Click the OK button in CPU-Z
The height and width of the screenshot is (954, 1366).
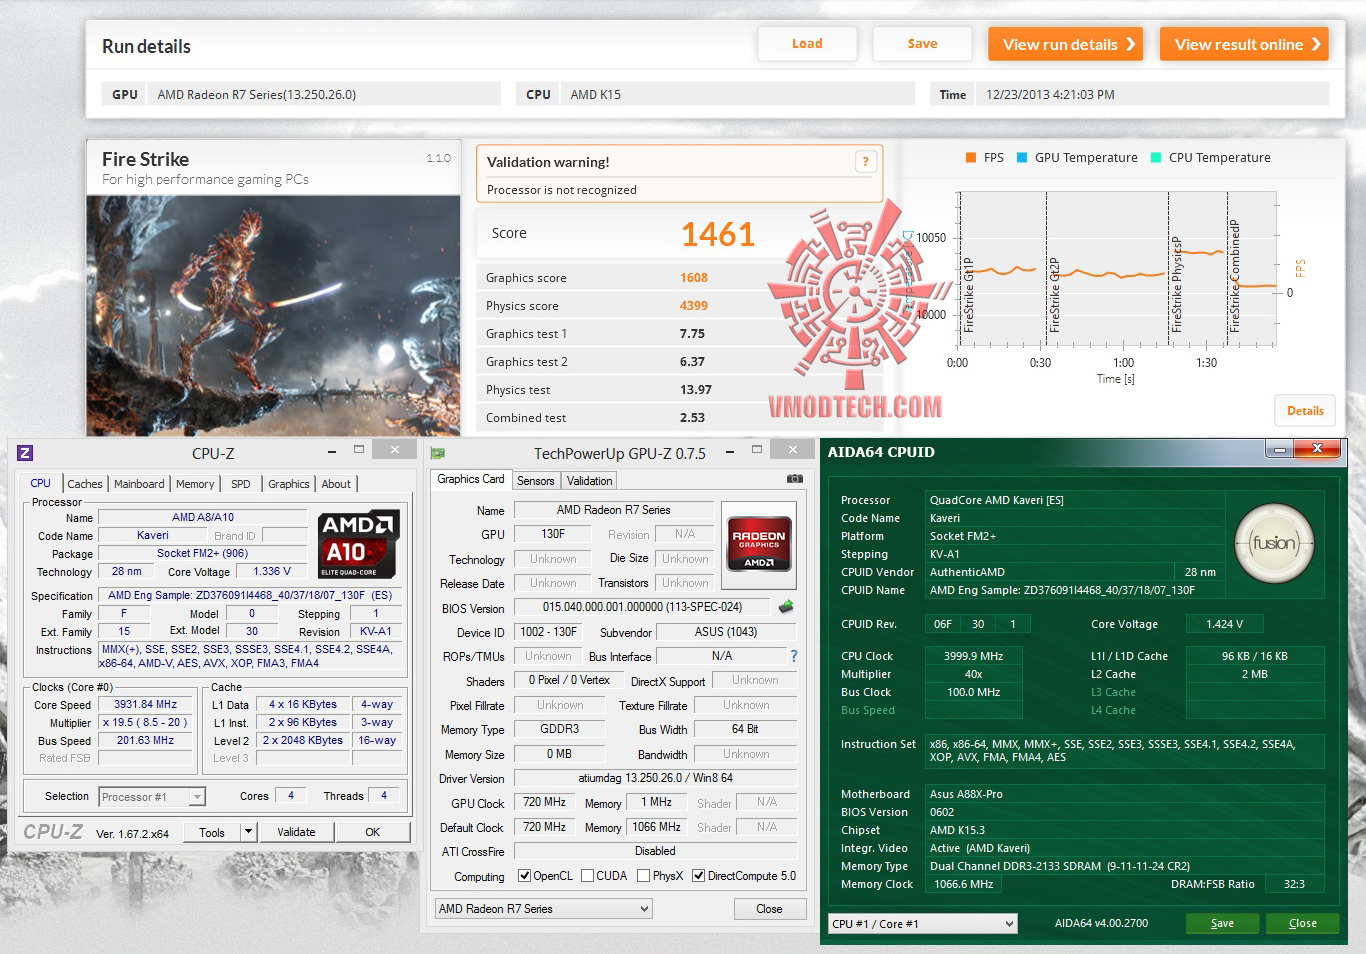tap(372, 832)
